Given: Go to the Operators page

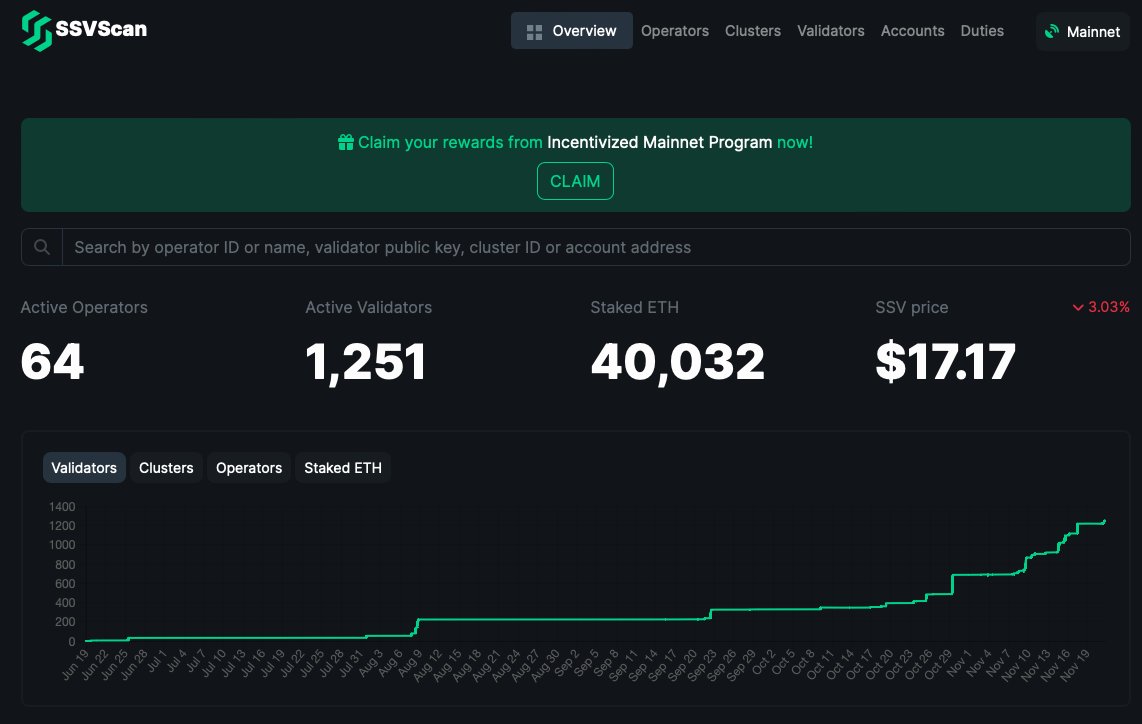Looking at the screenshot, I should click(674, 31).
